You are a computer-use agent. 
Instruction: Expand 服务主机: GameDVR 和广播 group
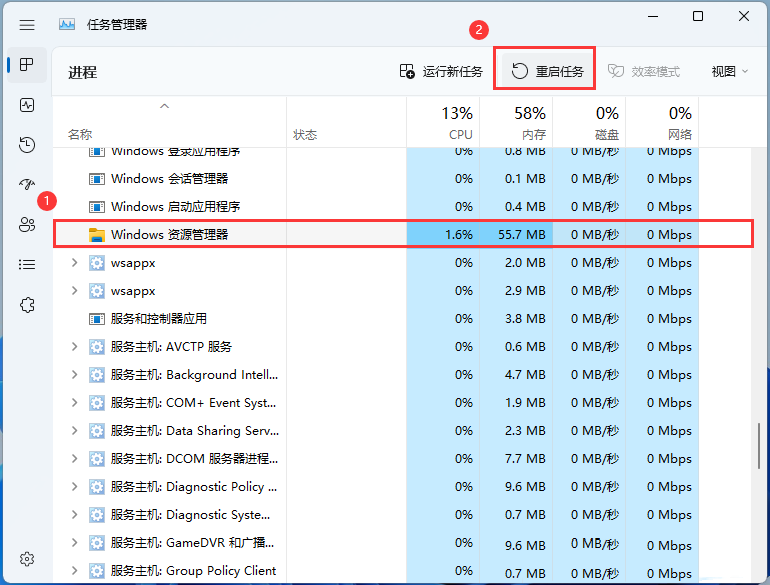(x=75, y=543)
